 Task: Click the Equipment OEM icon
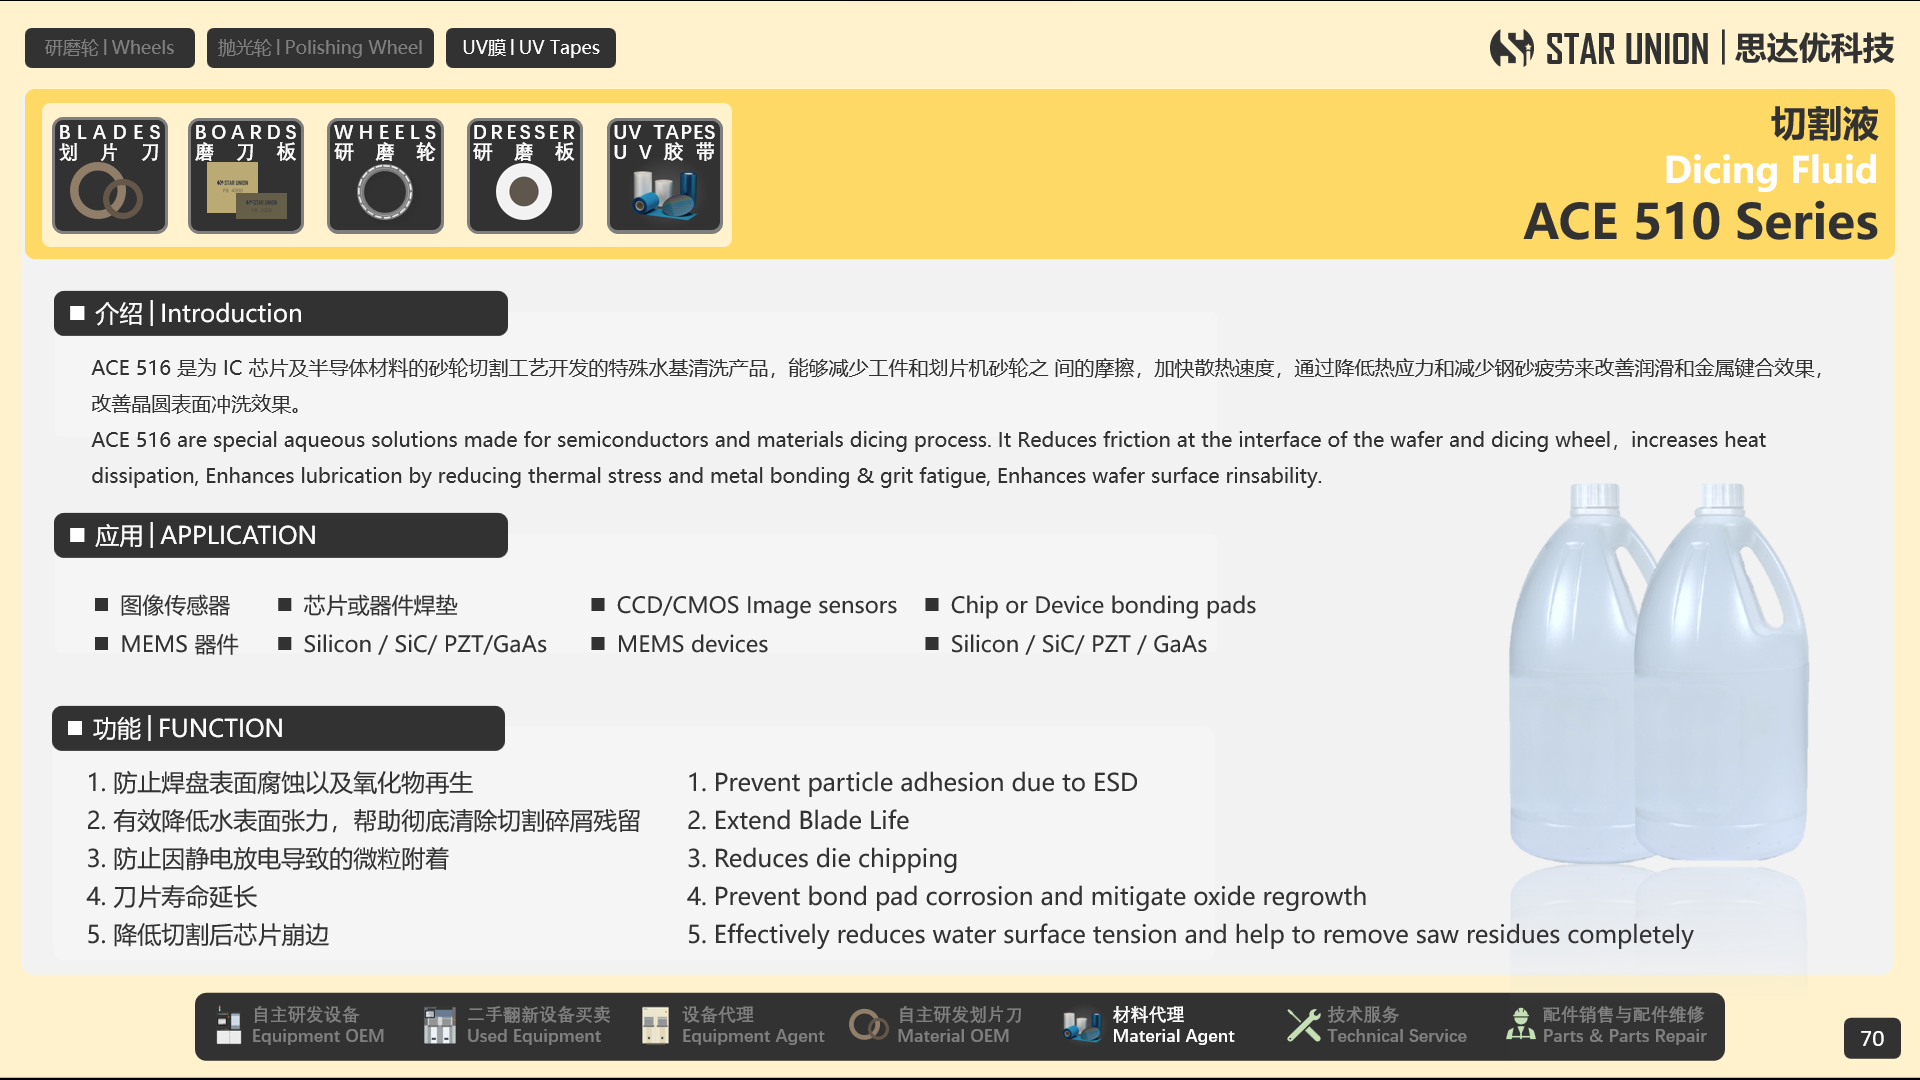pyautogui.click(x=229, y=1026)
